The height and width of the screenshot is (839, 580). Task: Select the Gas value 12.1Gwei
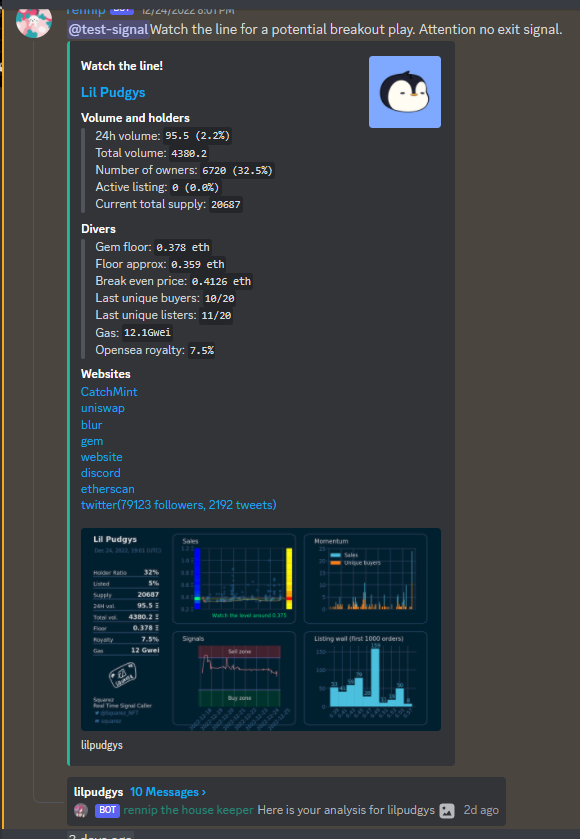(x=147, y=333)
